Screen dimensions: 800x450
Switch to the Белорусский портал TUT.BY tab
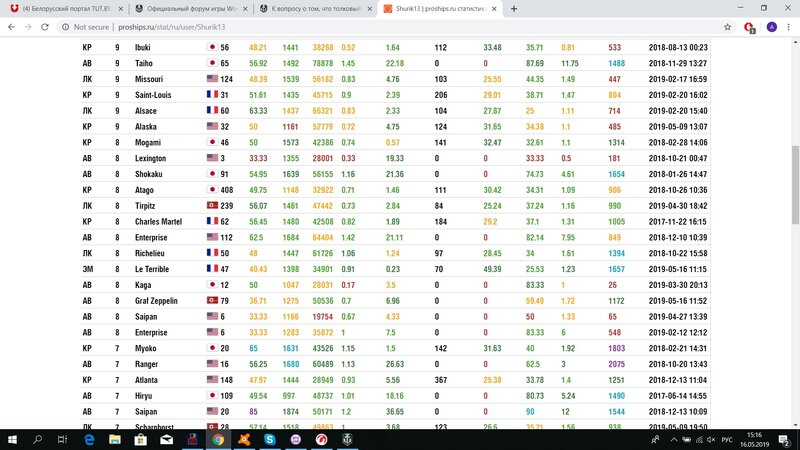click(x=64, y=9)
